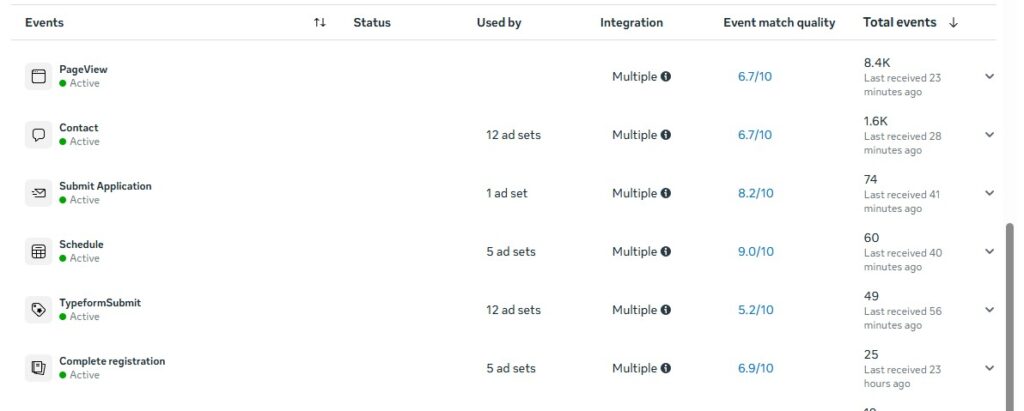Click the TypeformSubmit tag icon
Image resolution: width=1024 pixels, height=411 pixels.
(38, 310)
